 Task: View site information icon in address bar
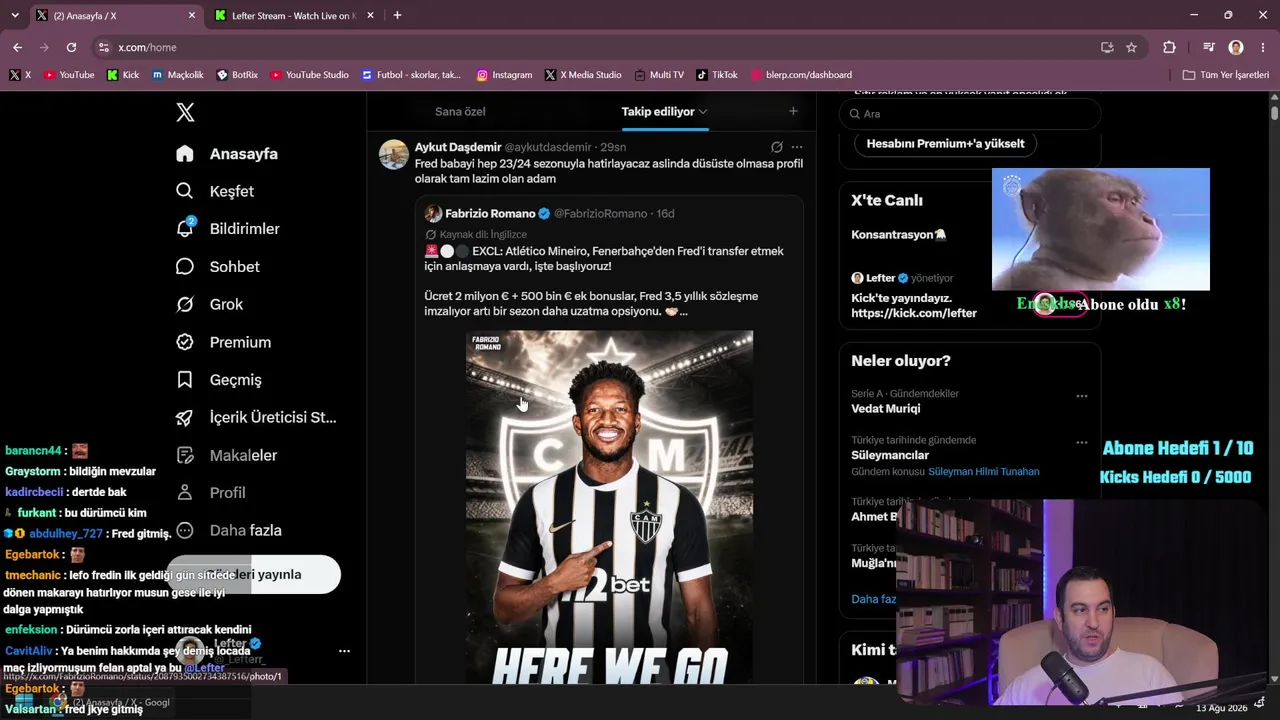104,47
